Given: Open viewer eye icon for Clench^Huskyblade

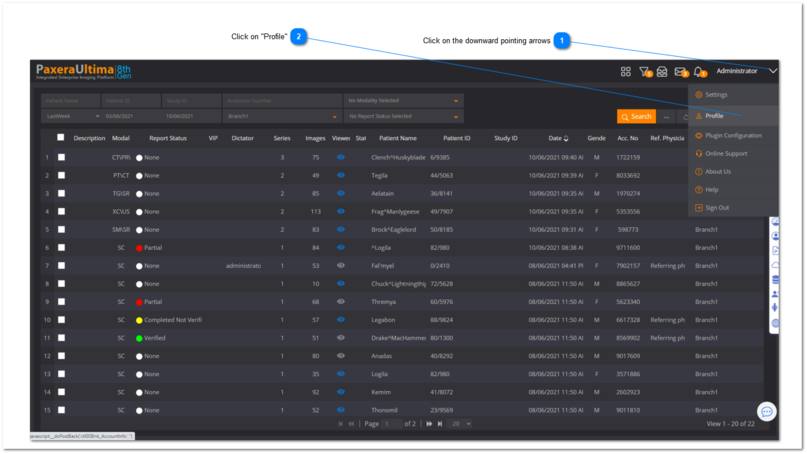Looking at the screenshot, I should pos(341,157).
